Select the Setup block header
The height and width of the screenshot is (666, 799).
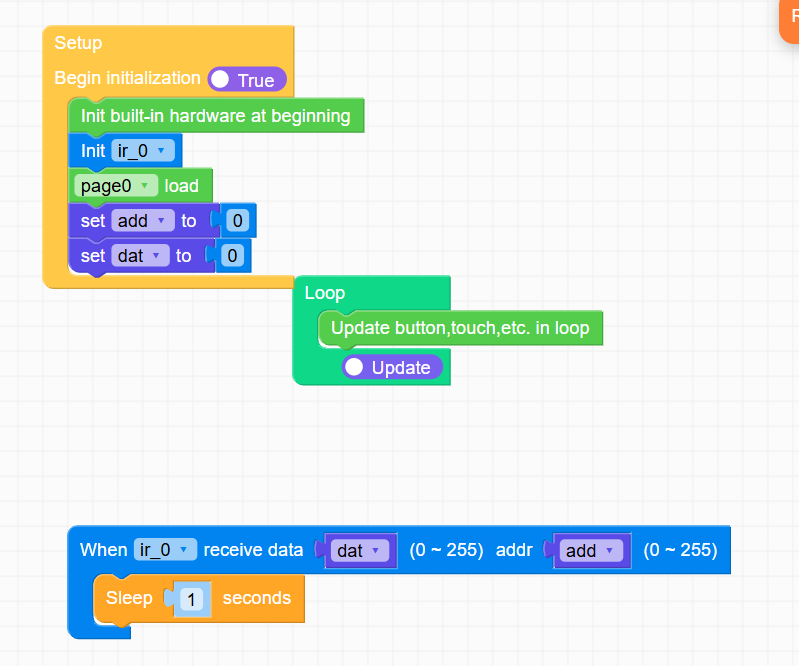pyautogui.click(x=78, y=43)
